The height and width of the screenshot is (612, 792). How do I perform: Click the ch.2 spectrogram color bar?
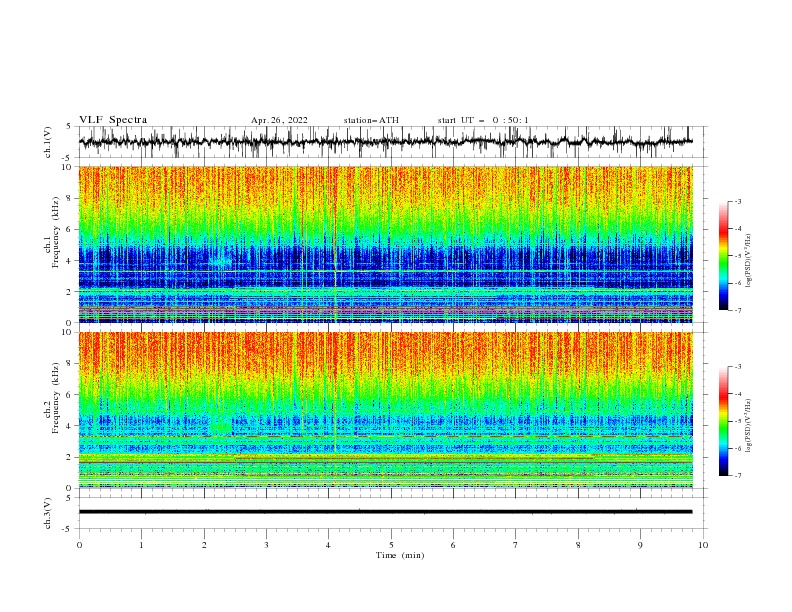coord(723,421)
